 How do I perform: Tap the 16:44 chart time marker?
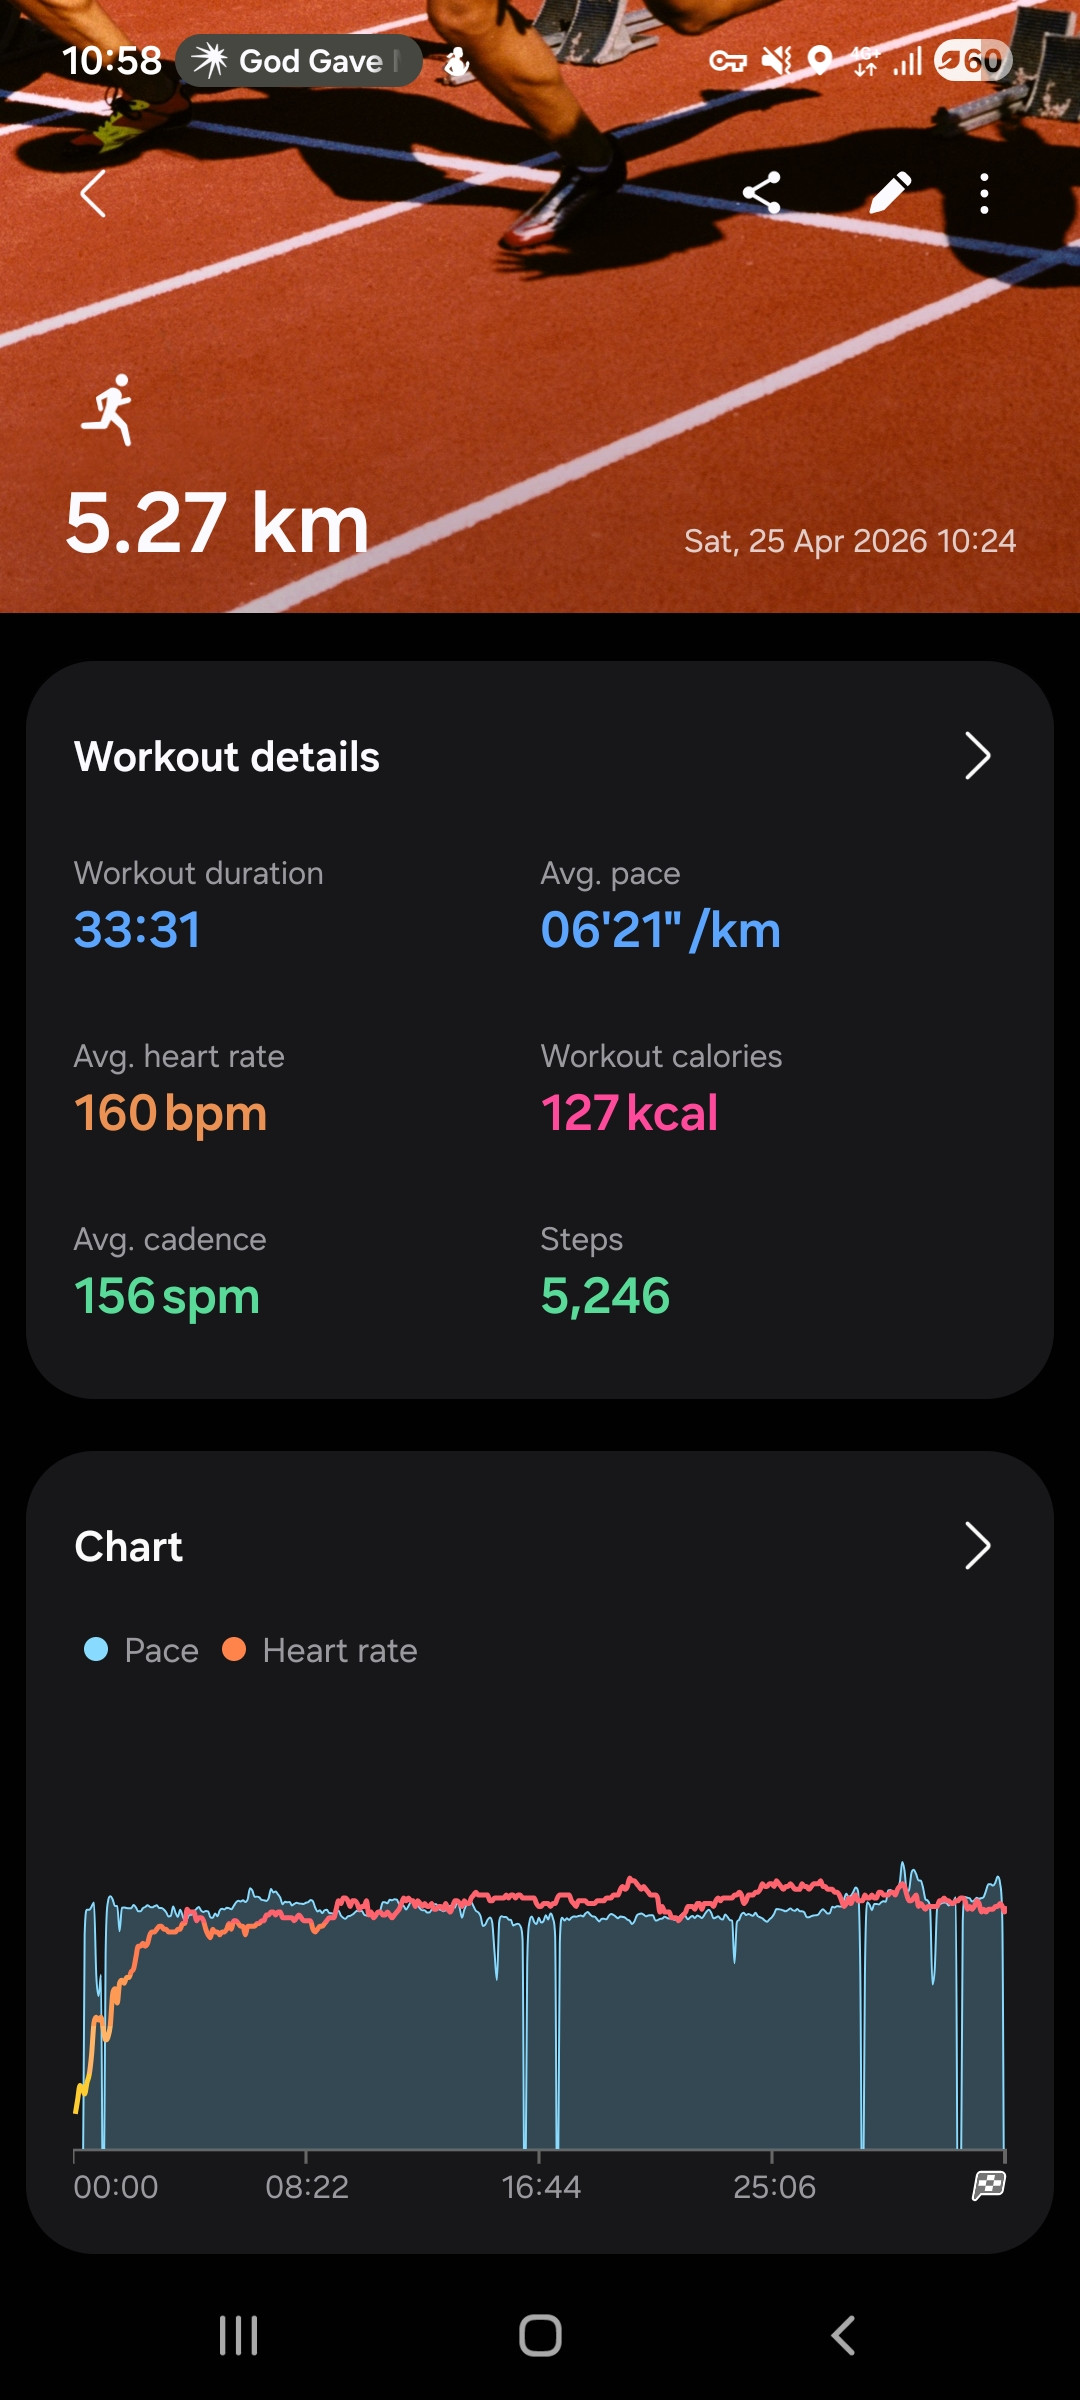click(541, 2187)
